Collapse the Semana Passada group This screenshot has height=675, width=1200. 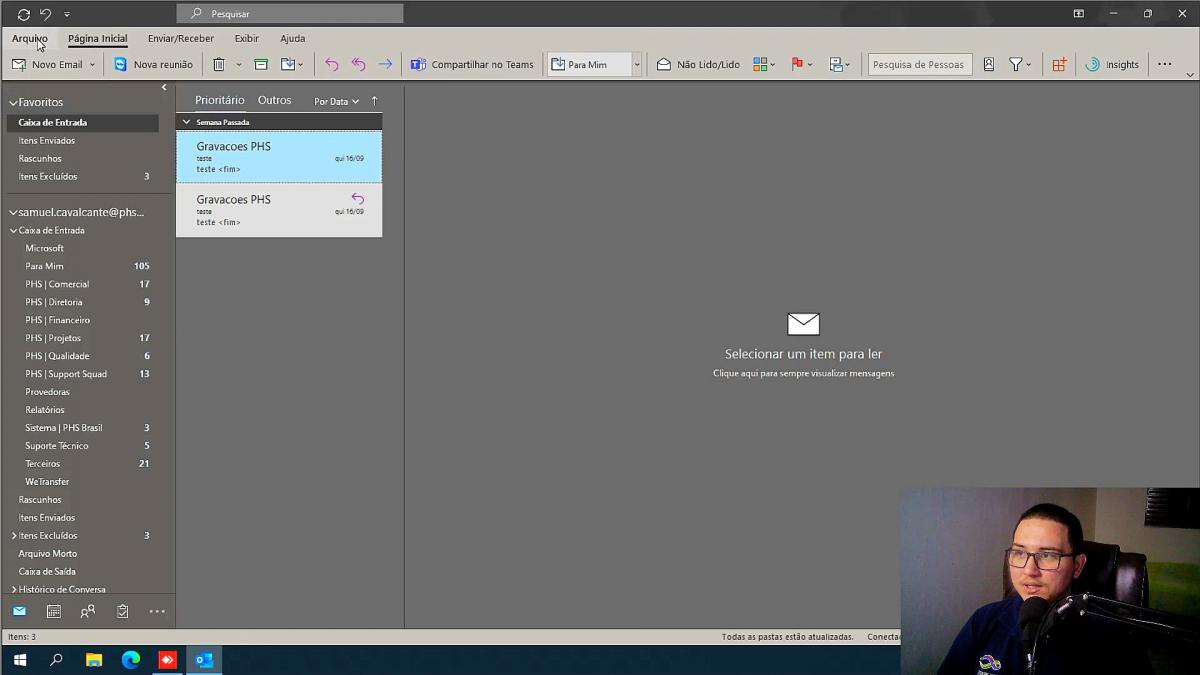point(186,122)
